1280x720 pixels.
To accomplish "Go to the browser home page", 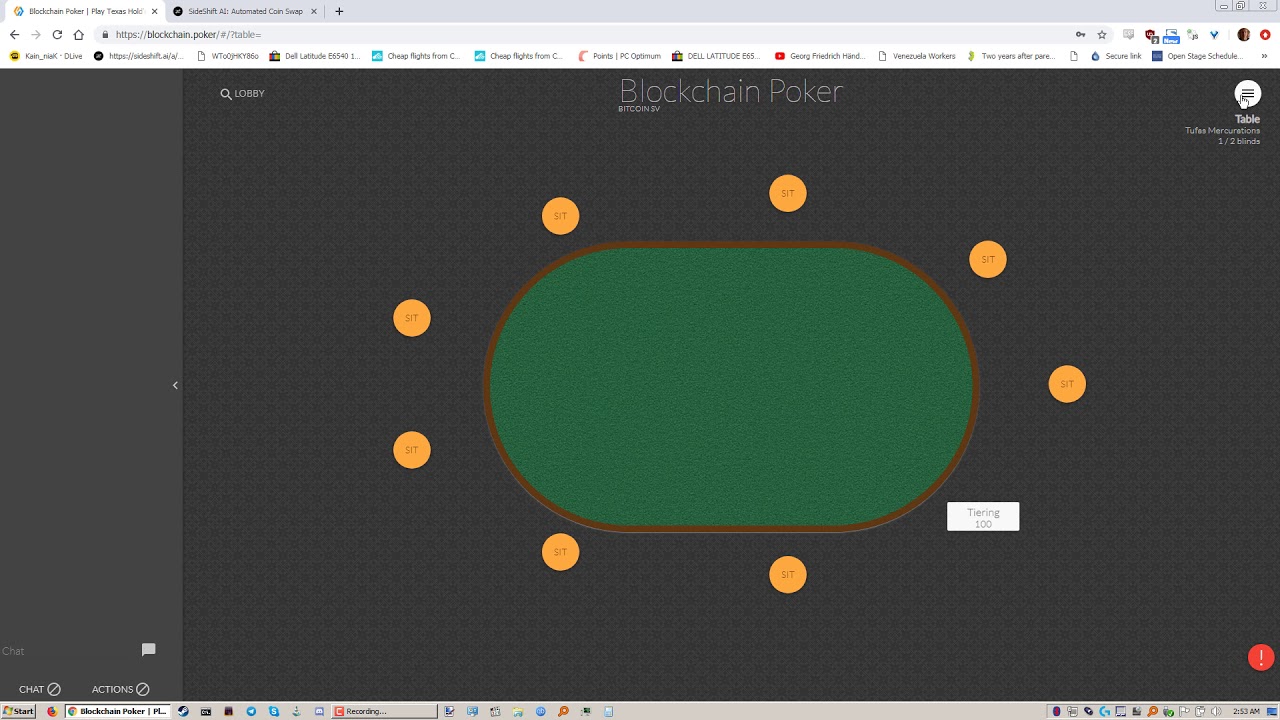I will point(78,34).
